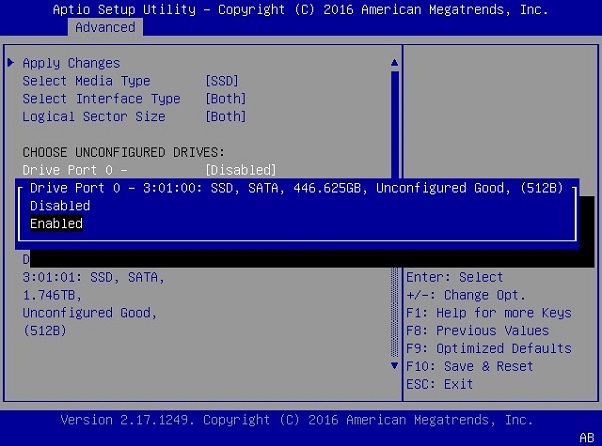Click the arrow icon beside Apply Changes

click(11, 63)
